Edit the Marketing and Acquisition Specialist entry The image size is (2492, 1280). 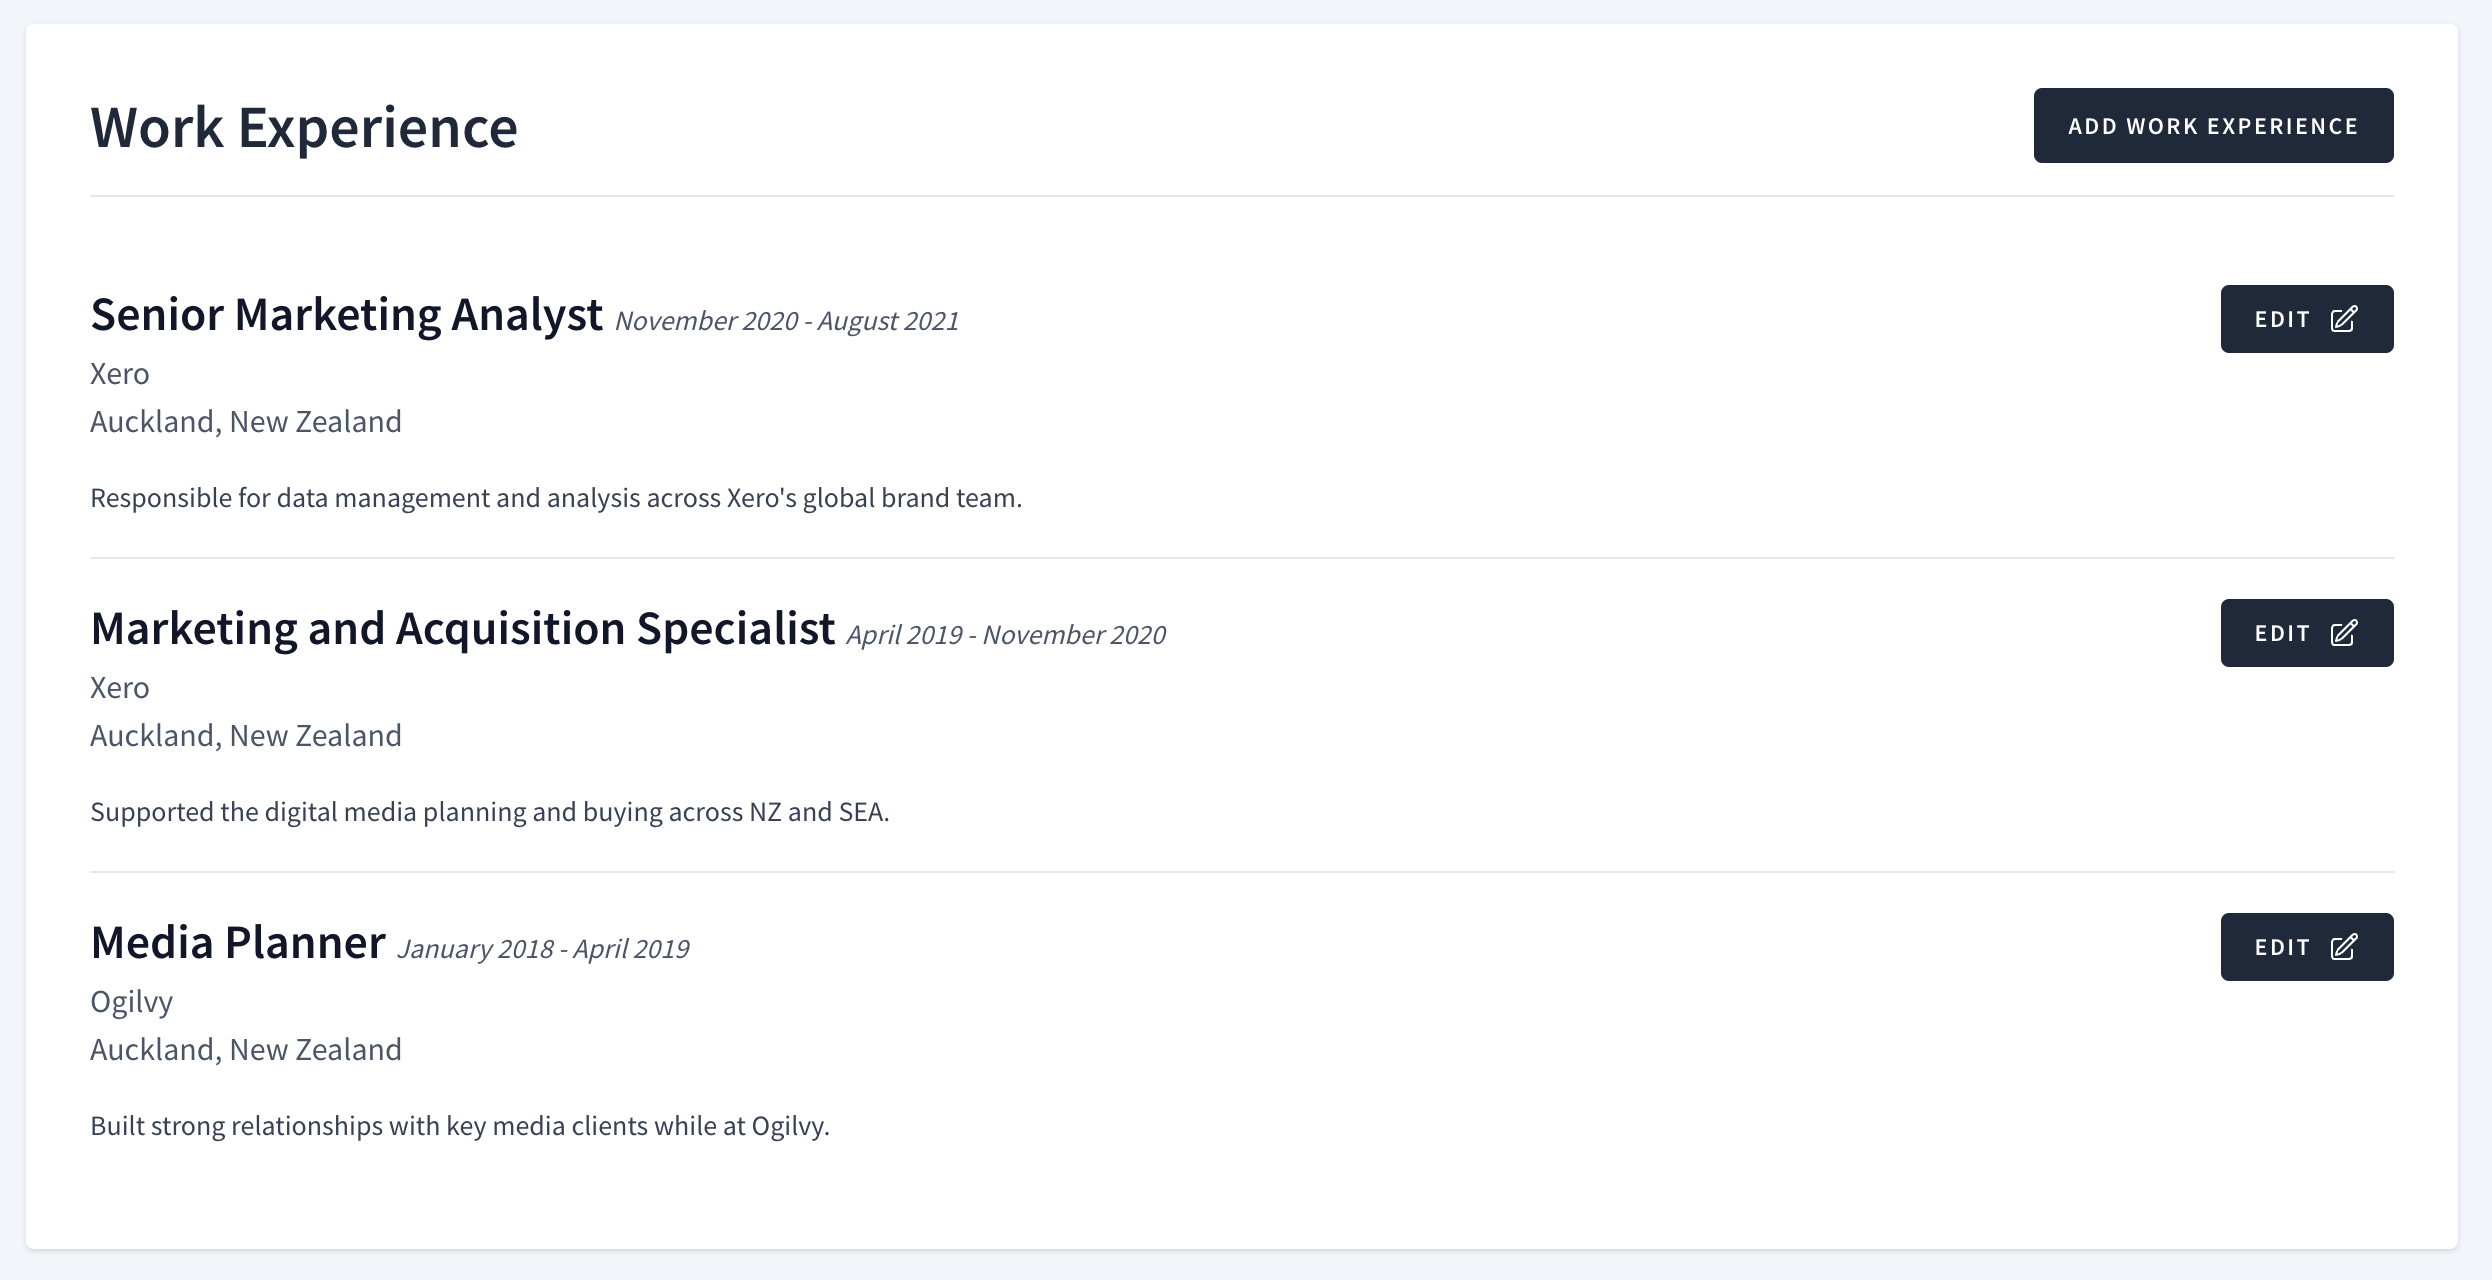pyautogui.click(x=2307, y=633)
